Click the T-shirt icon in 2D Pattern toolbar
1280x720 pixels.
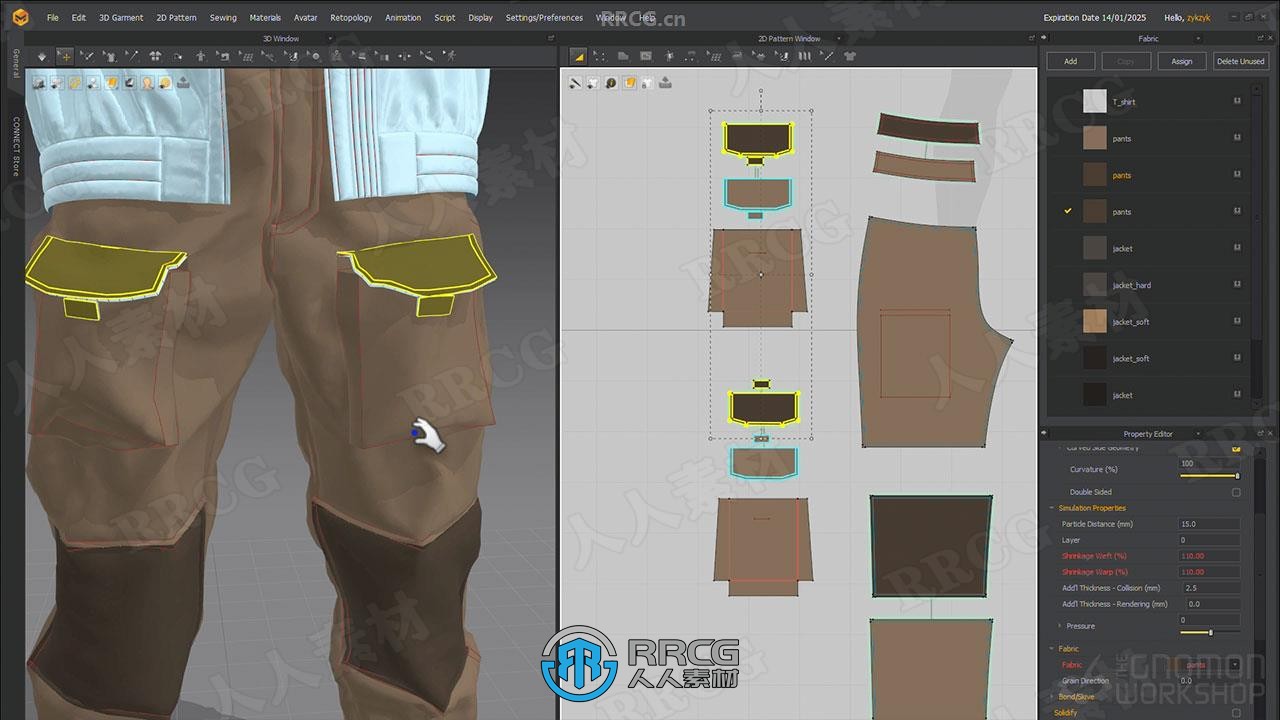850,56
